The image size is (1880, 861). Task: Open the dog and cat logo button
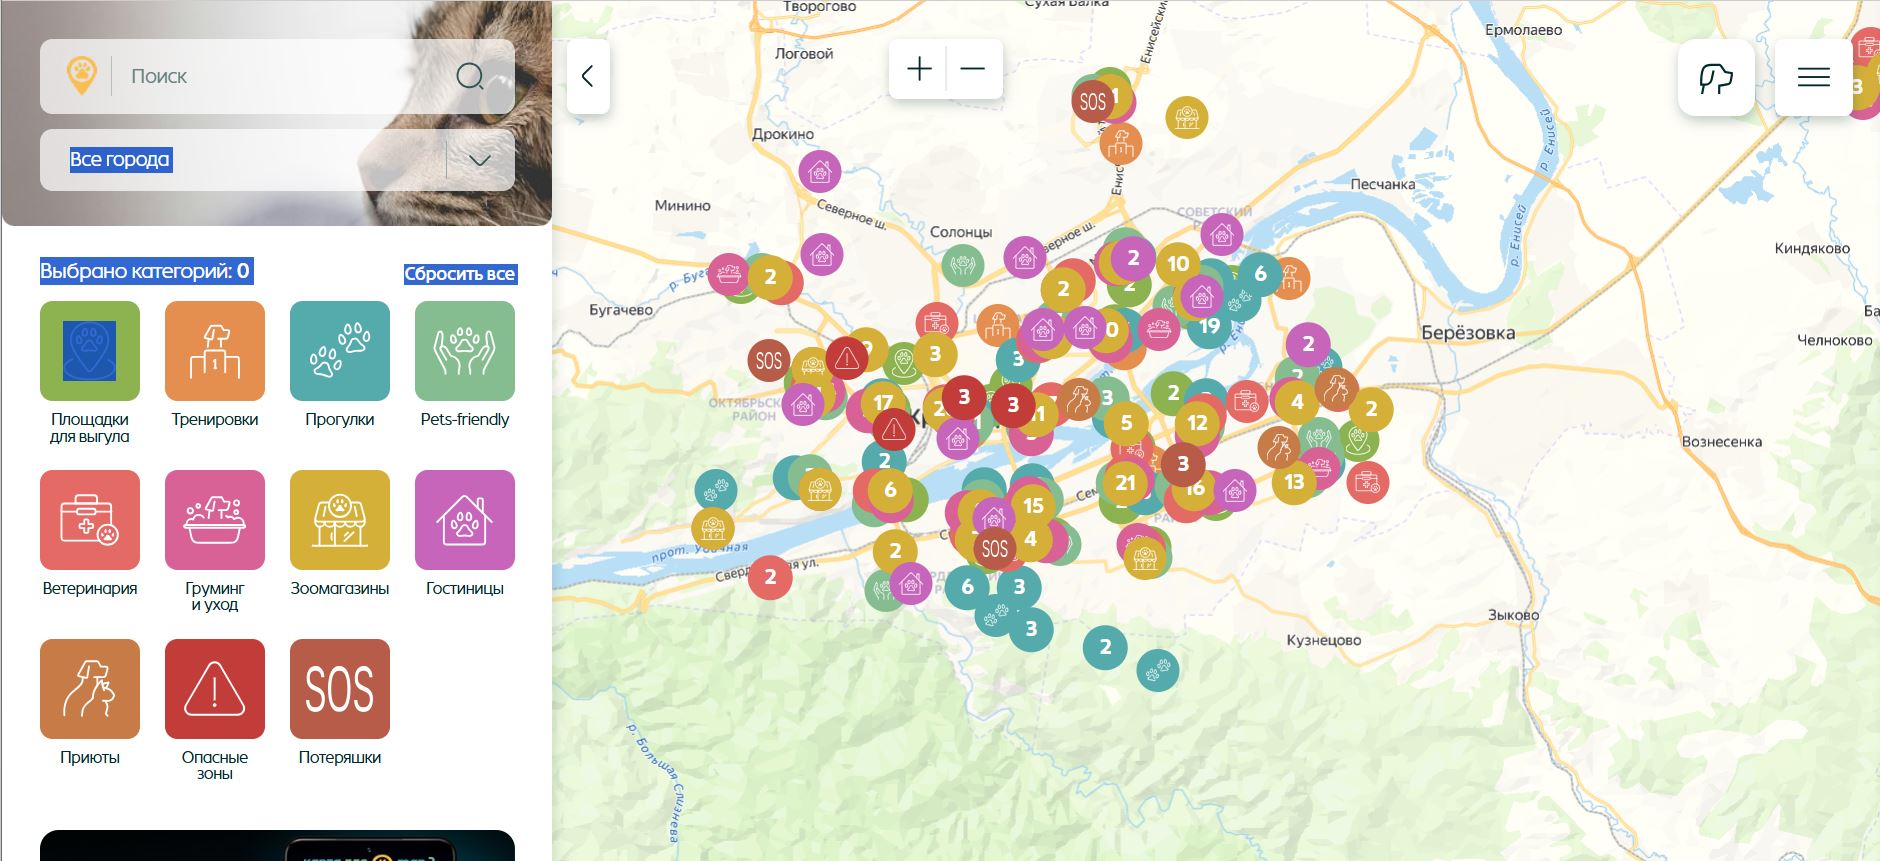(x=1716, y=77)
